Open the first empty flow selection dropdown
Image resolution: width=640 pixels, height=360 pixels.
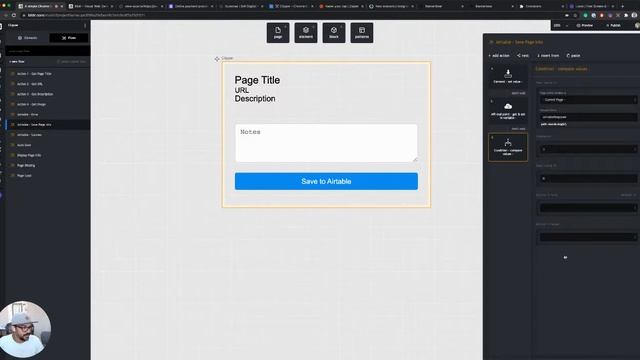(x=588, y=208)
